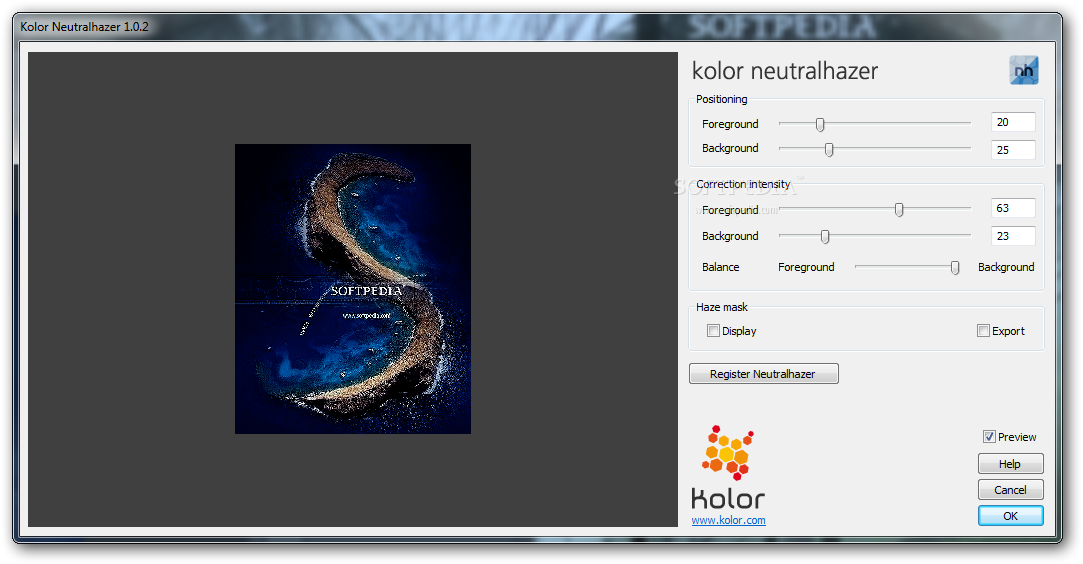Click the Correction Background value field showing 23
Viewport: 1083px width, 564px height.
point(1013,236)
